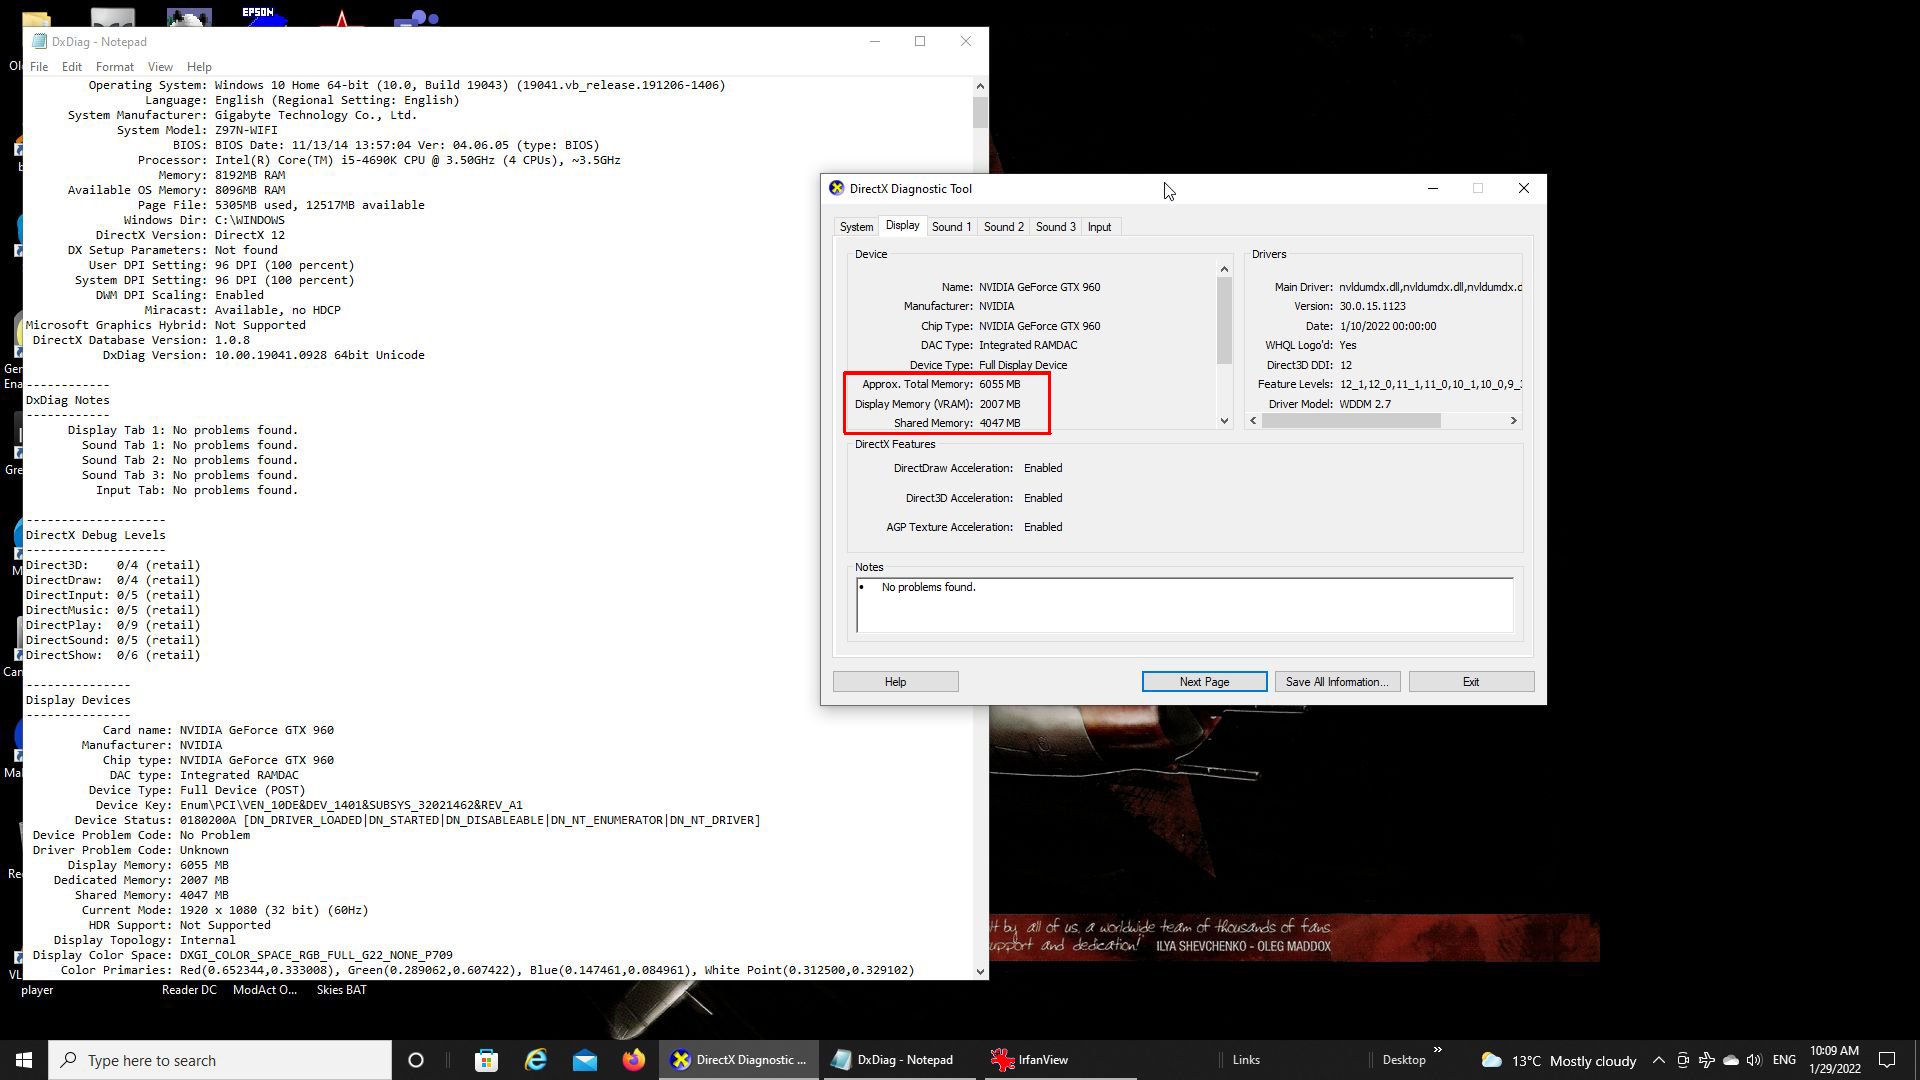Viewport: 1920px width, 1080px height.
Task: Click the Shared Memory value 4047 MB
Action: pos(999,423)
